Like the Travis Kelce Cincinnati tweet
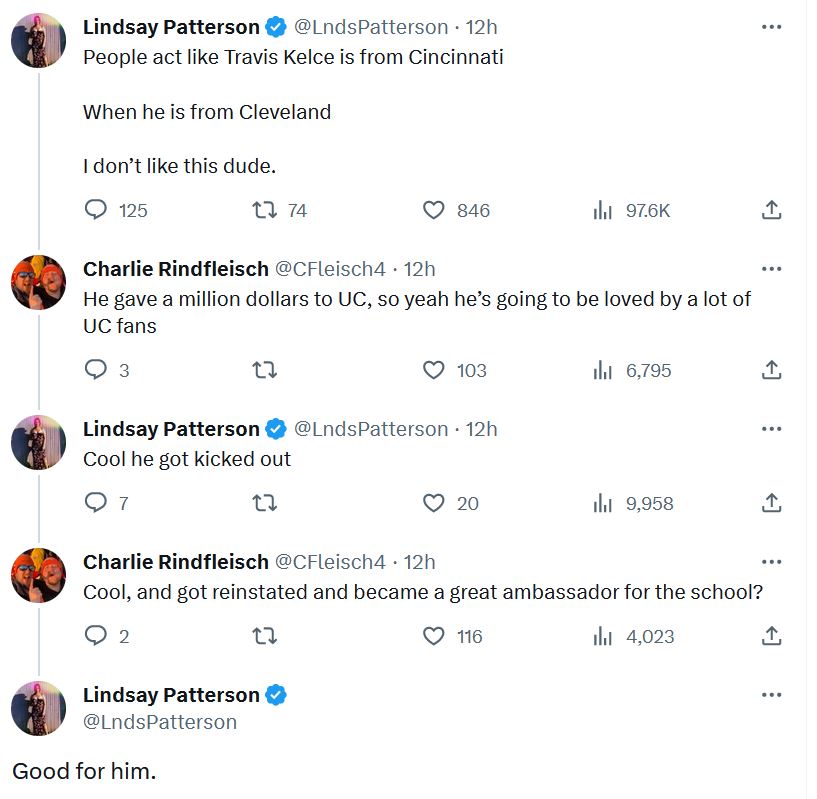The image size is (817, 799). [x=456, y=211]
